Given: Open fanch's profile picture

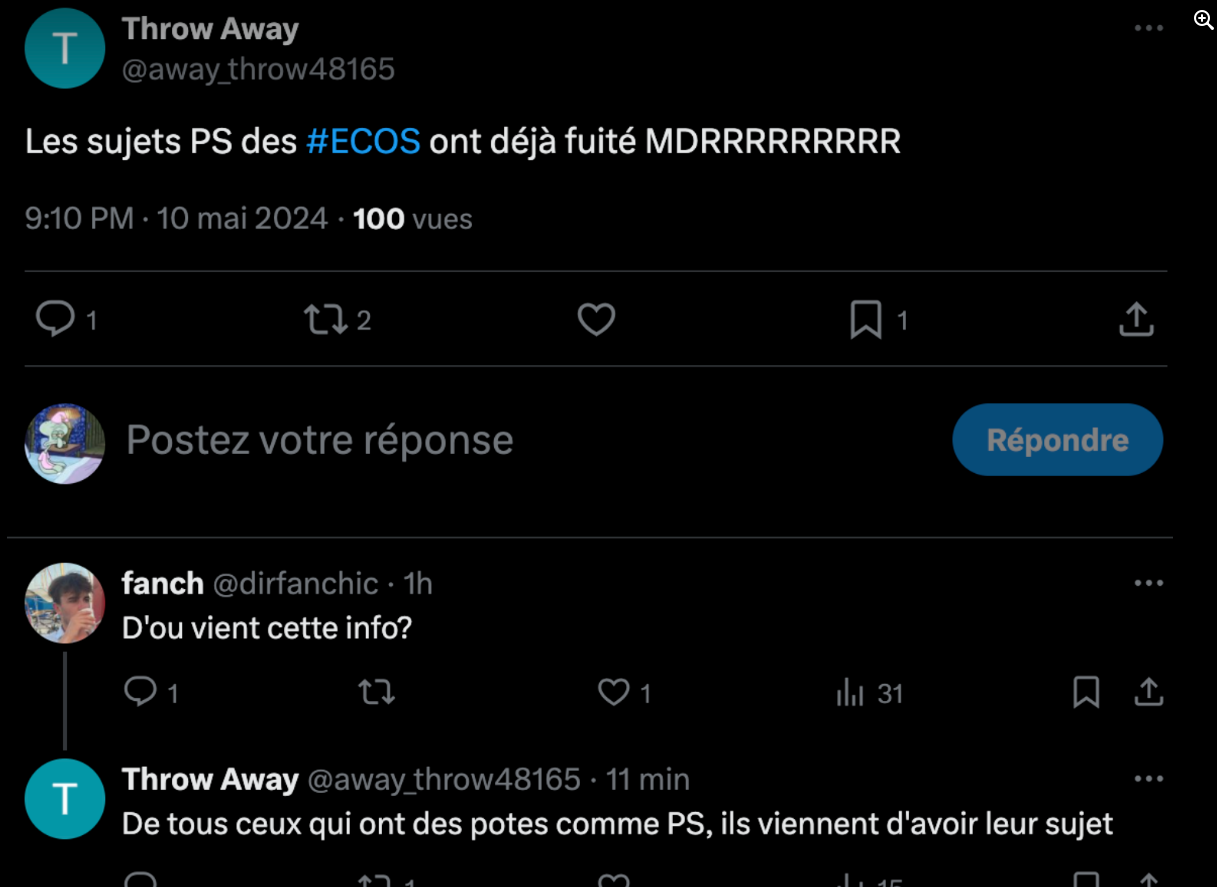Looking at the screenshot, I should click(65, 603).
